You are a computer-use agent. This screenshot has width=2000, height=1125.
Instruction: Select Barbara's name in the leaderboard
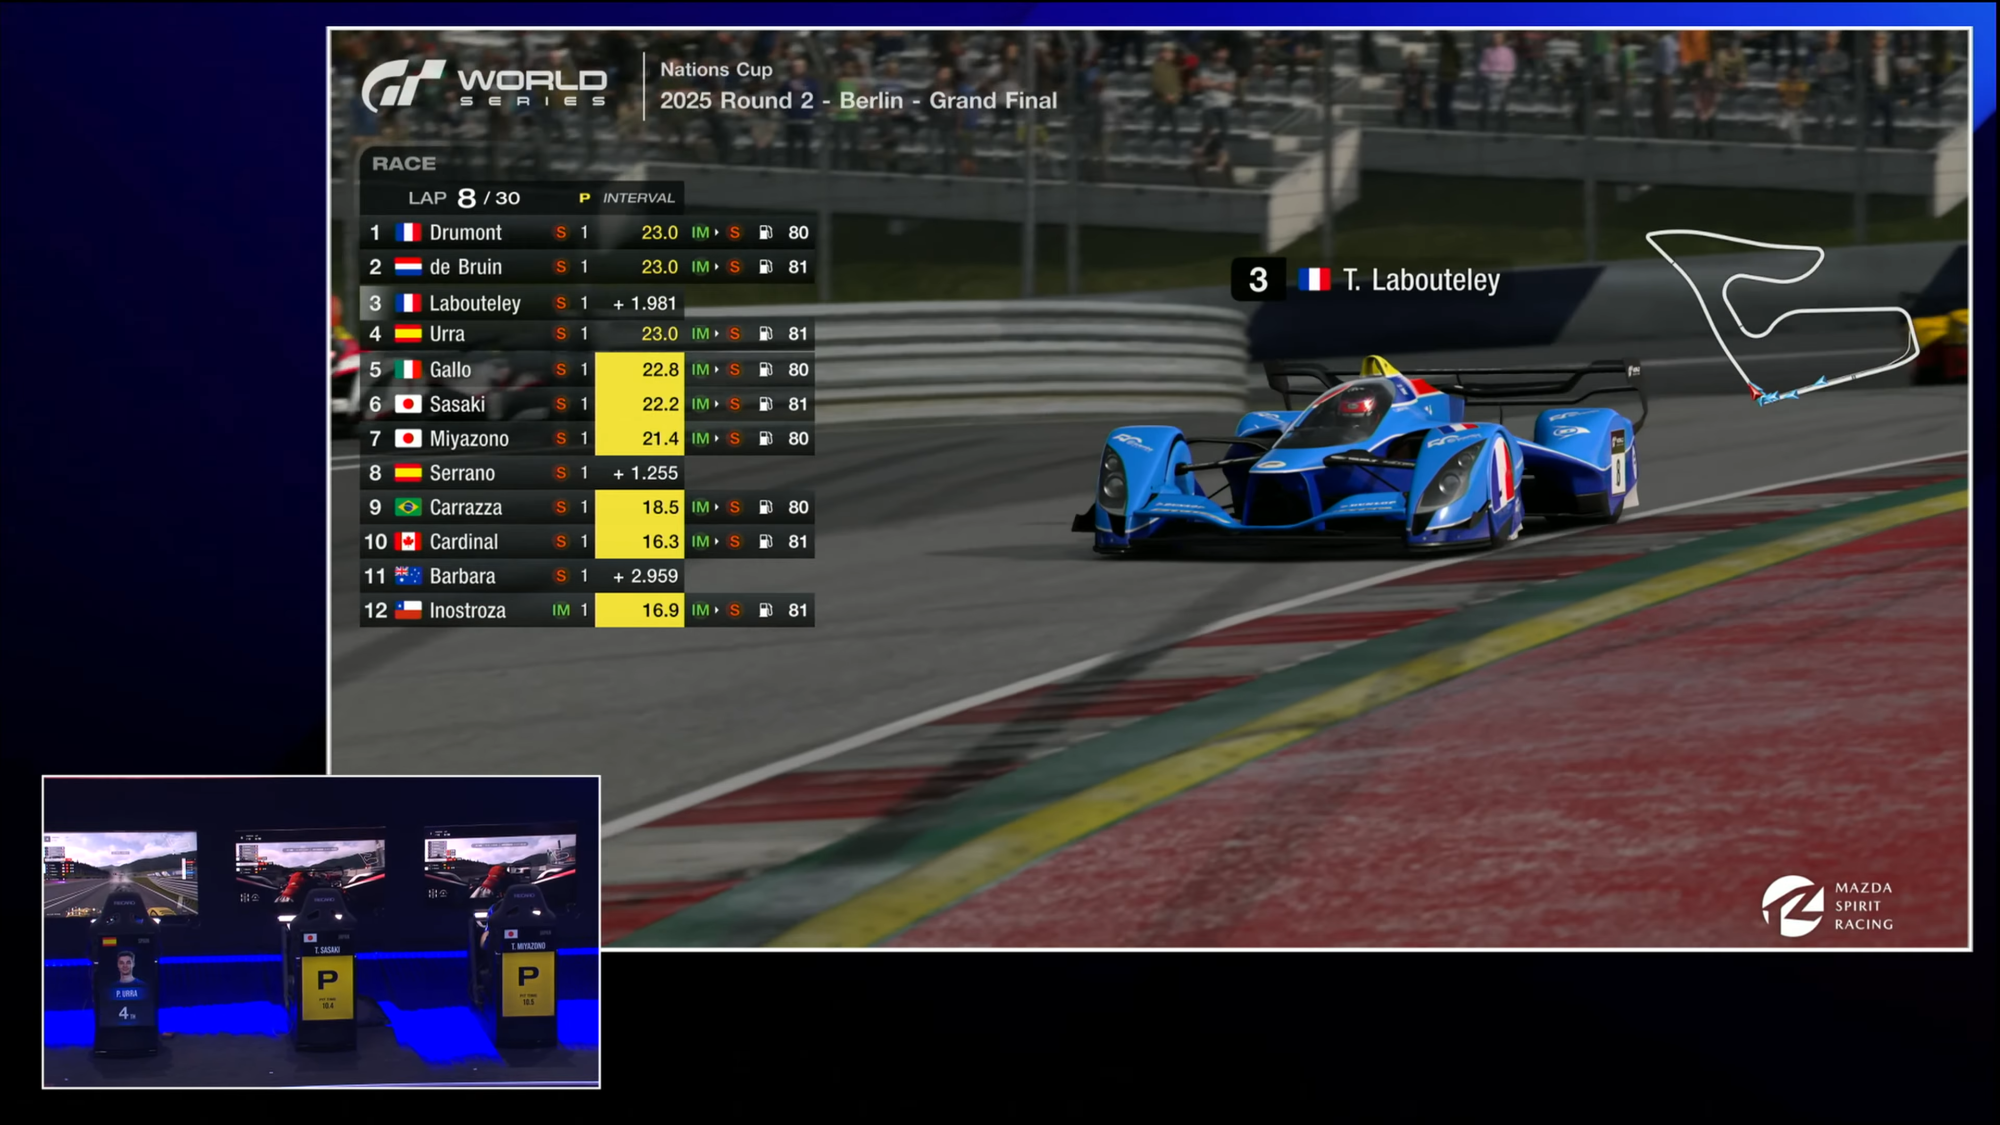(462, 576)
